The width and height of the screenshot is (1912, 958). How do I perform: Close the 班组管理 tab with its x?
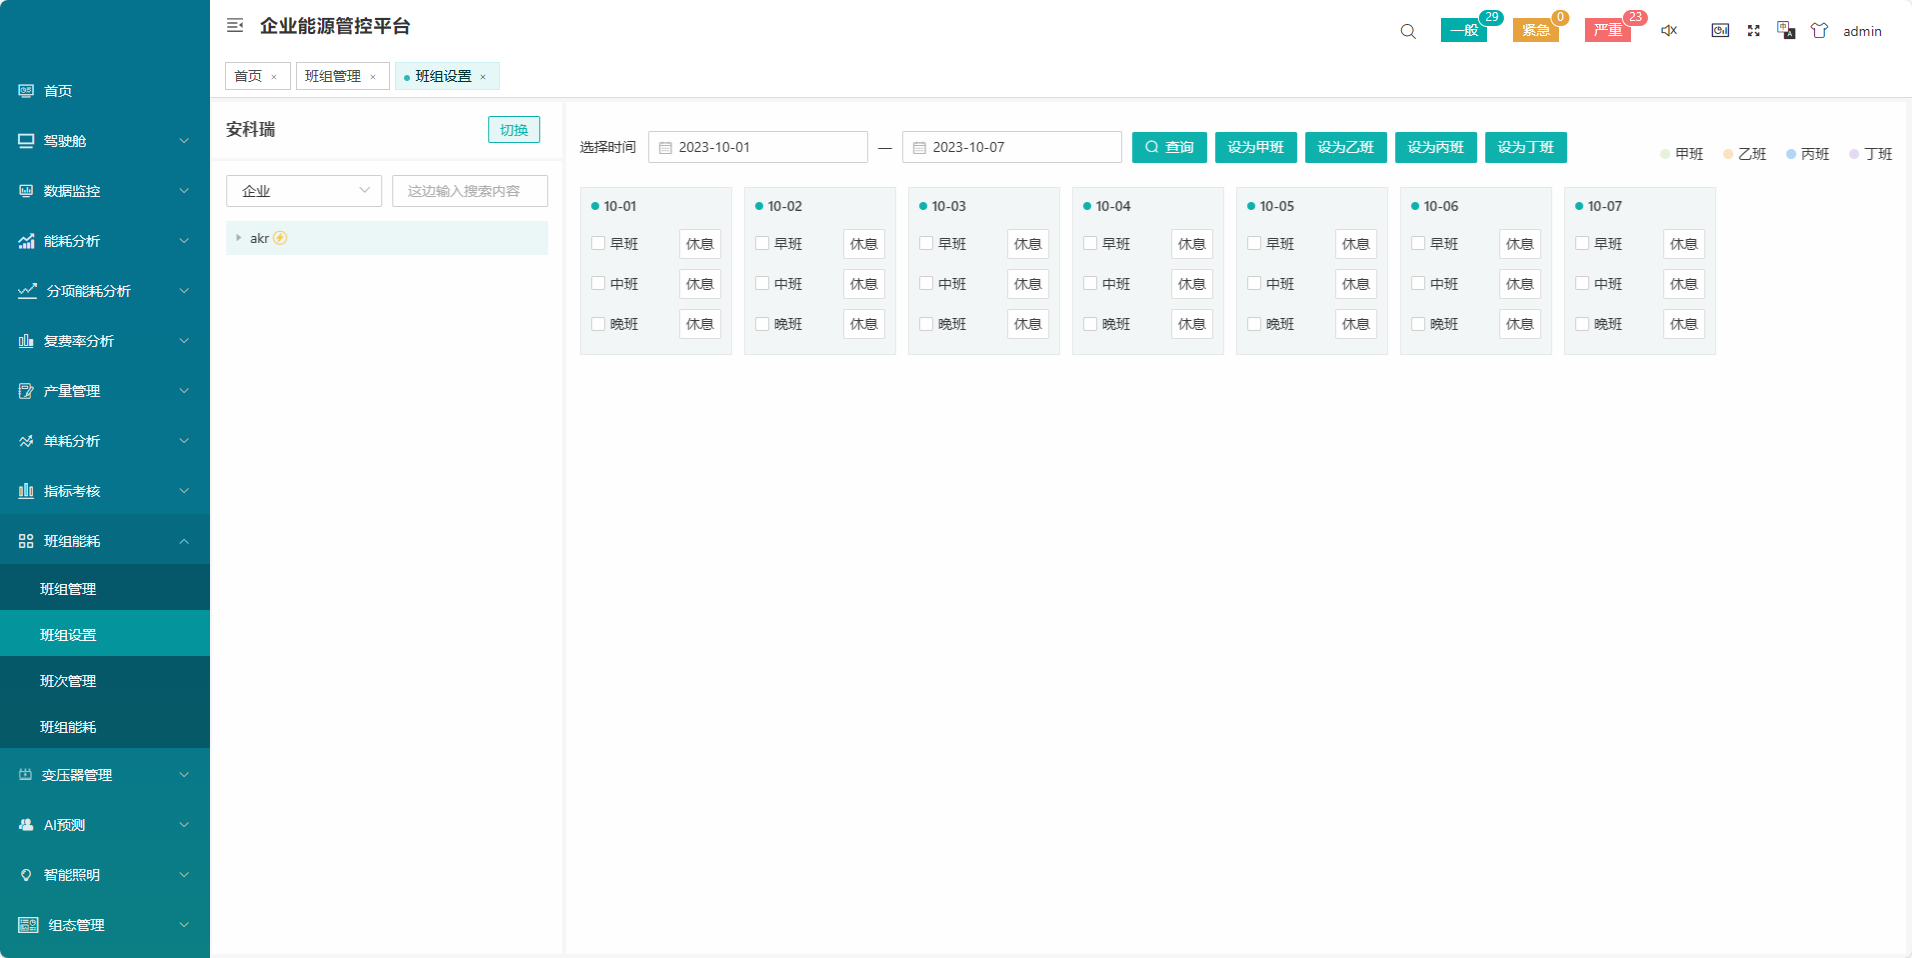pos(373,77)
